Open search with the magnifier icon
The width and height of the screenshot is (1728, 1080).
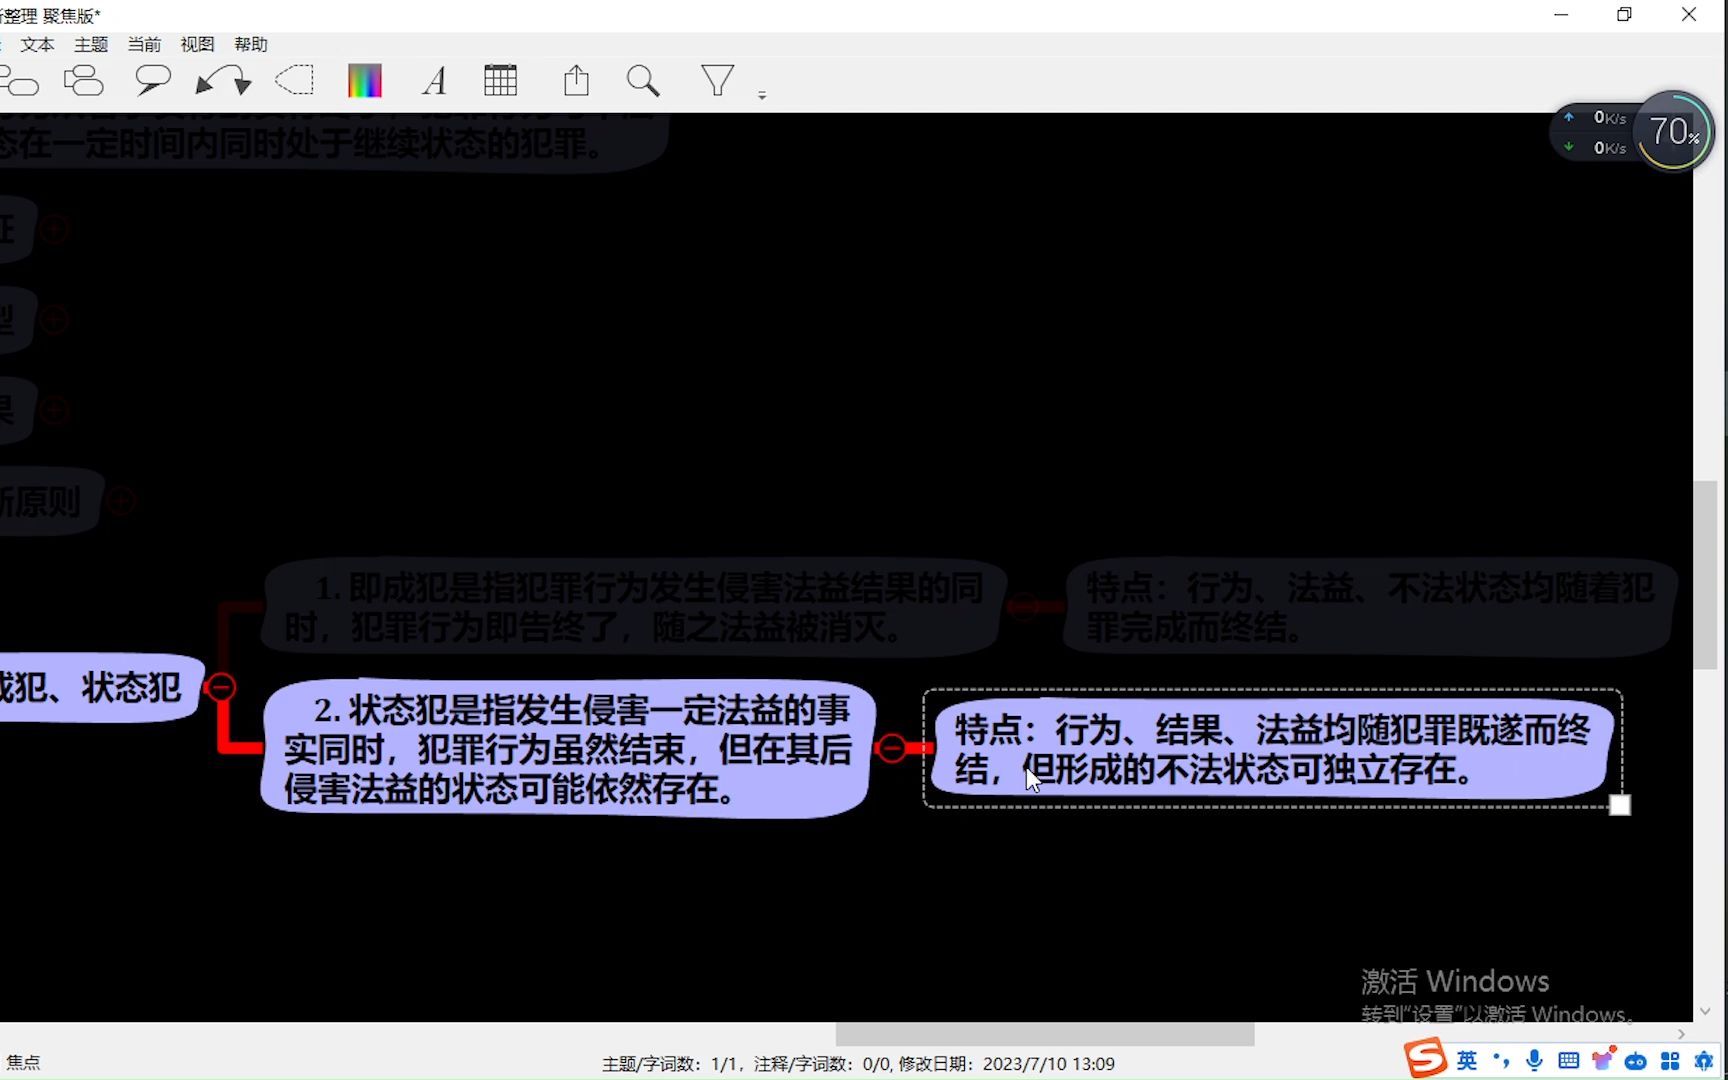click(x=643, y=81)
